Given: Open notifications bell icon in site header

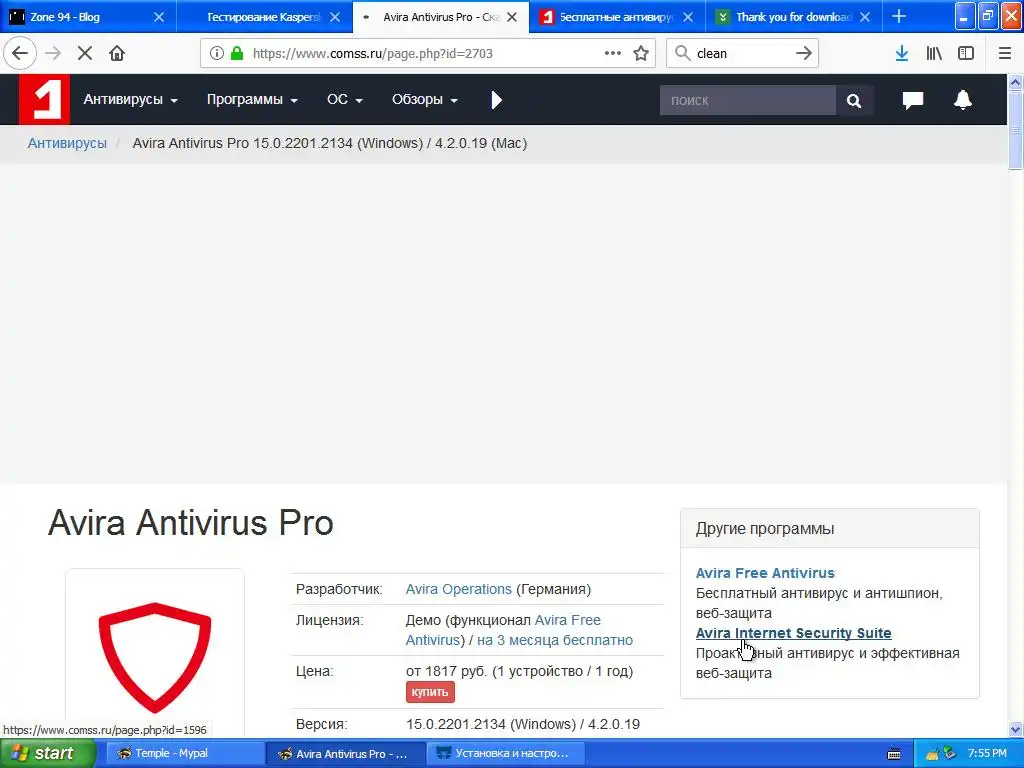Looking at the screenshot, I should (963, 100).
